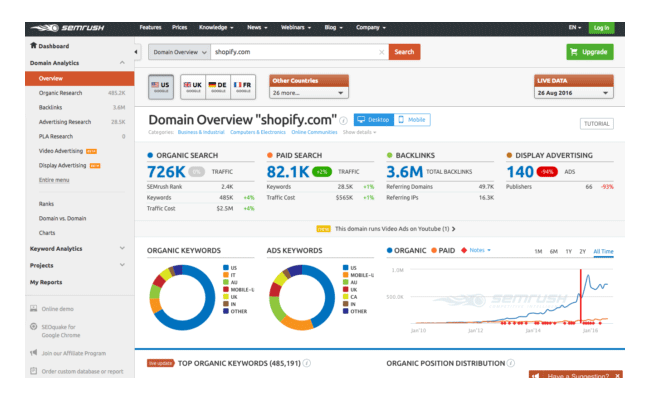The height and width of the screenshot is (400, 650).
Task: Open the Live Data date dropdown
Action: click(574, 93)
